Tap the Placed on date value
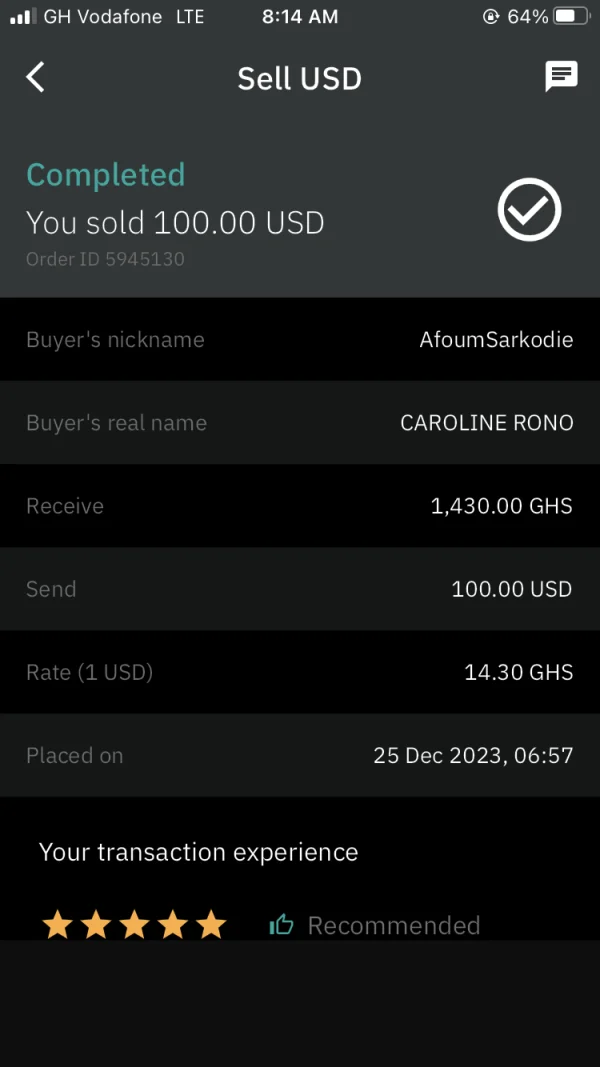Screen dimensions: 600x1067 [x=473, y=755]
